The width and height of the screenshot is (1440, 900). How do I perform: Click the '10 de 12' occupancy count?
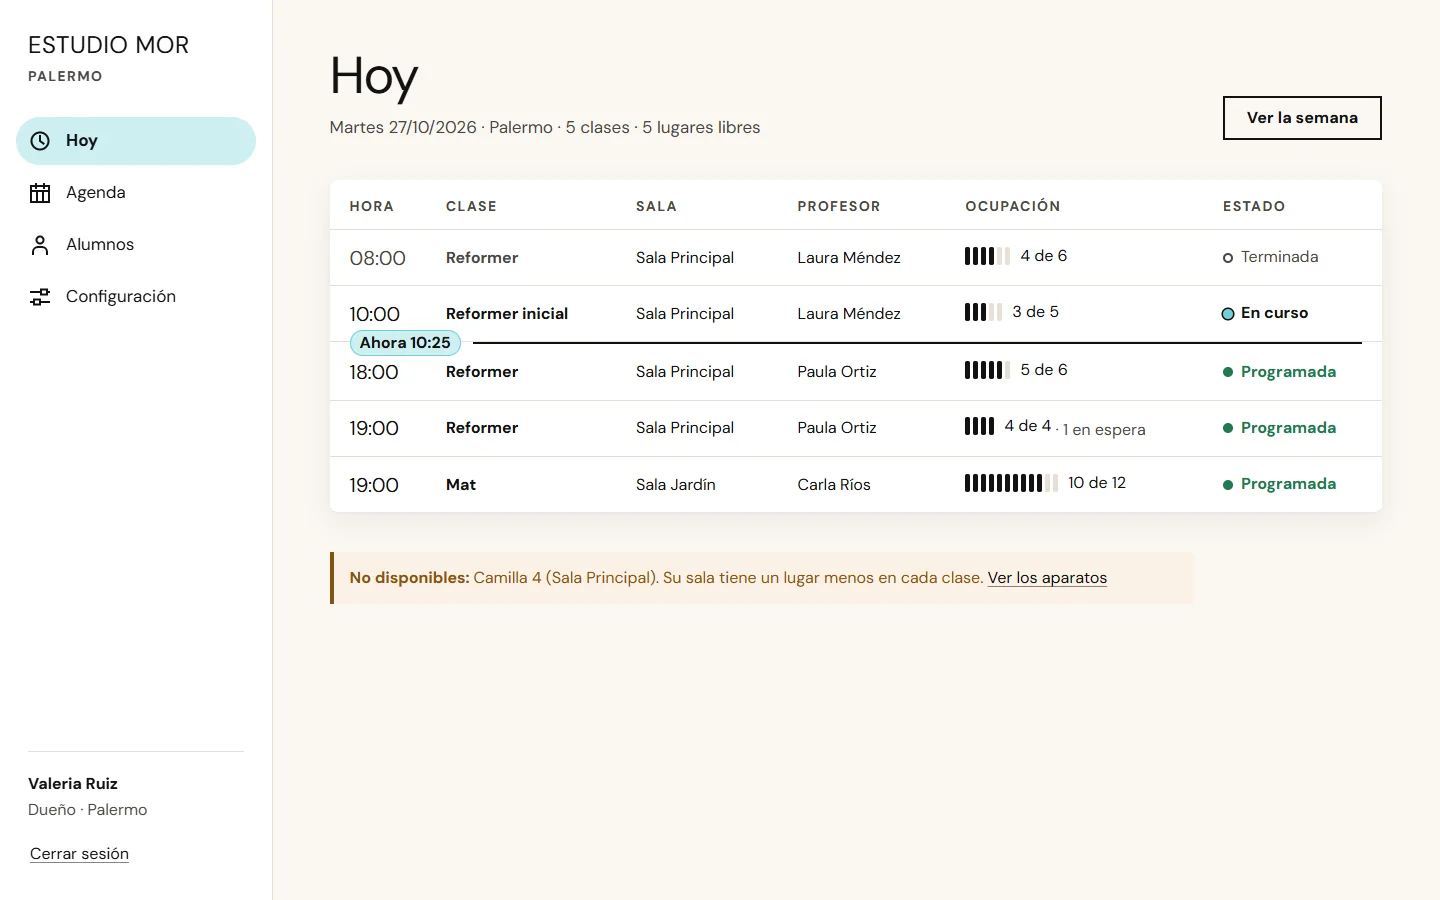pyautogui.click(x=1097, y=483)
